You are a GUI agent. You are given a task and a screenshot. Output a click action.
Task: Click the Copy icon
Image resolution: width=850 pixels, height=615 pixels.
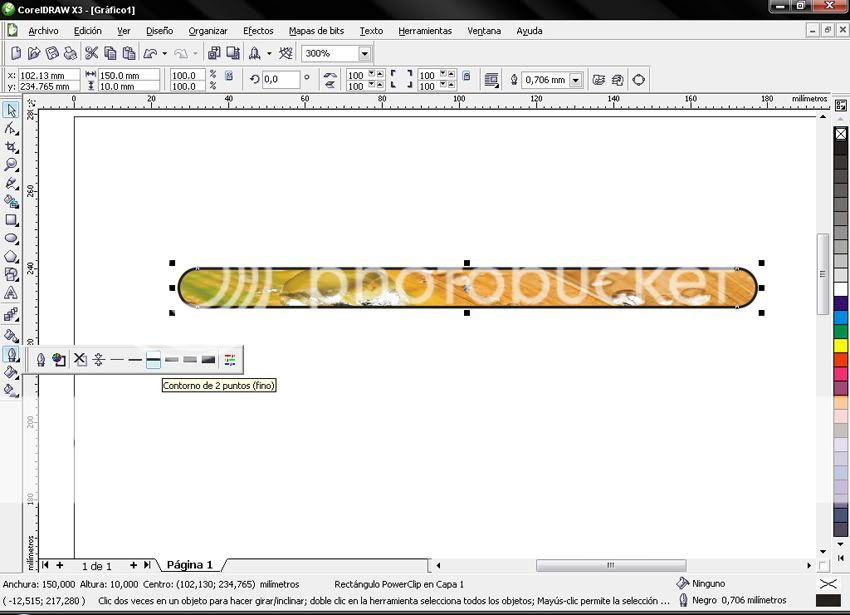tap(110, 53)
